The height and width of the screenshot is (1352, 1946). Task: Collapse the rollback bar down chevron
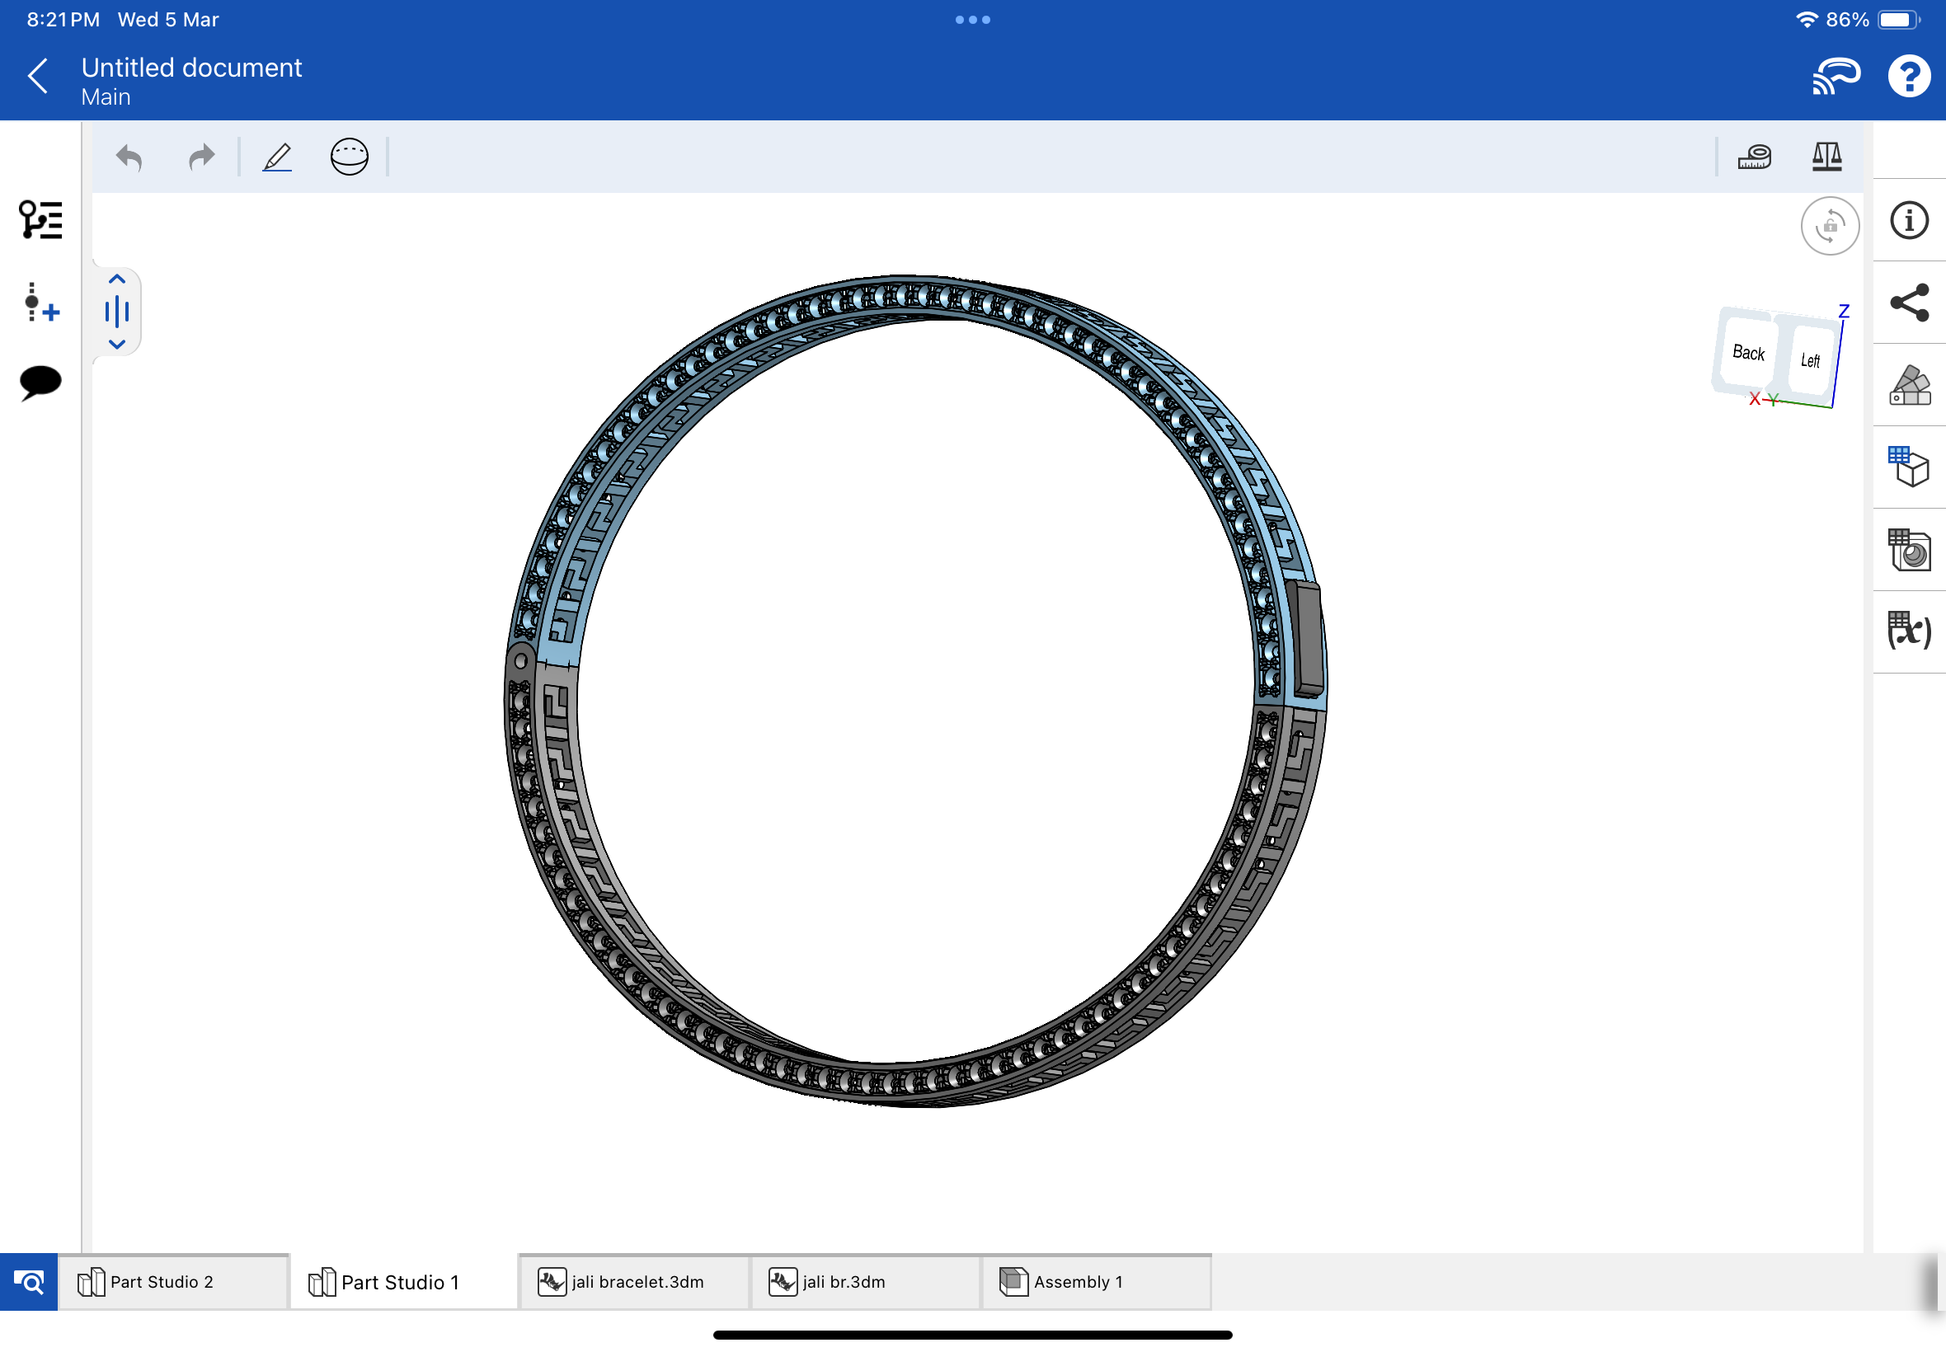117,344
